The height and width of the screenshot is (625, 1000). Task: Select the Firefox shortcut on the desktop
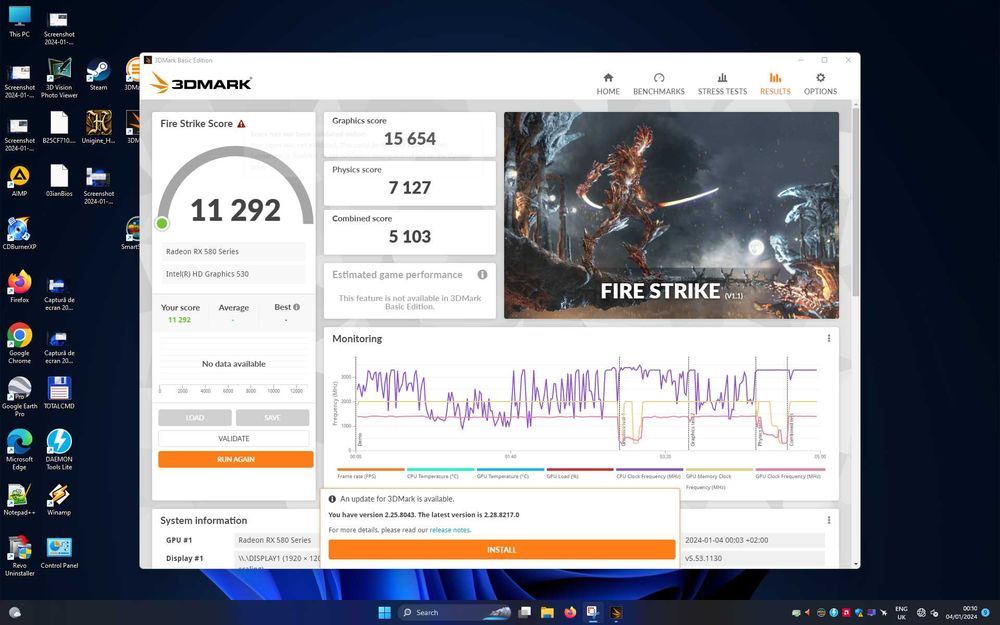point(19,286)
